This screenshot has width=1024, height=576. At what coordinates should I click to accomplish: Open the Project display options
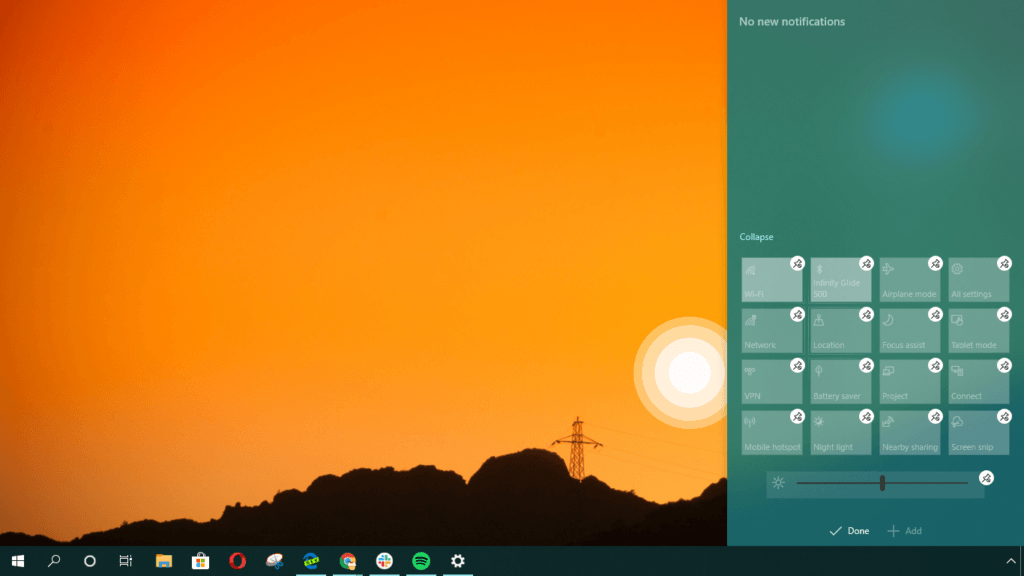(x=909, y=381)
